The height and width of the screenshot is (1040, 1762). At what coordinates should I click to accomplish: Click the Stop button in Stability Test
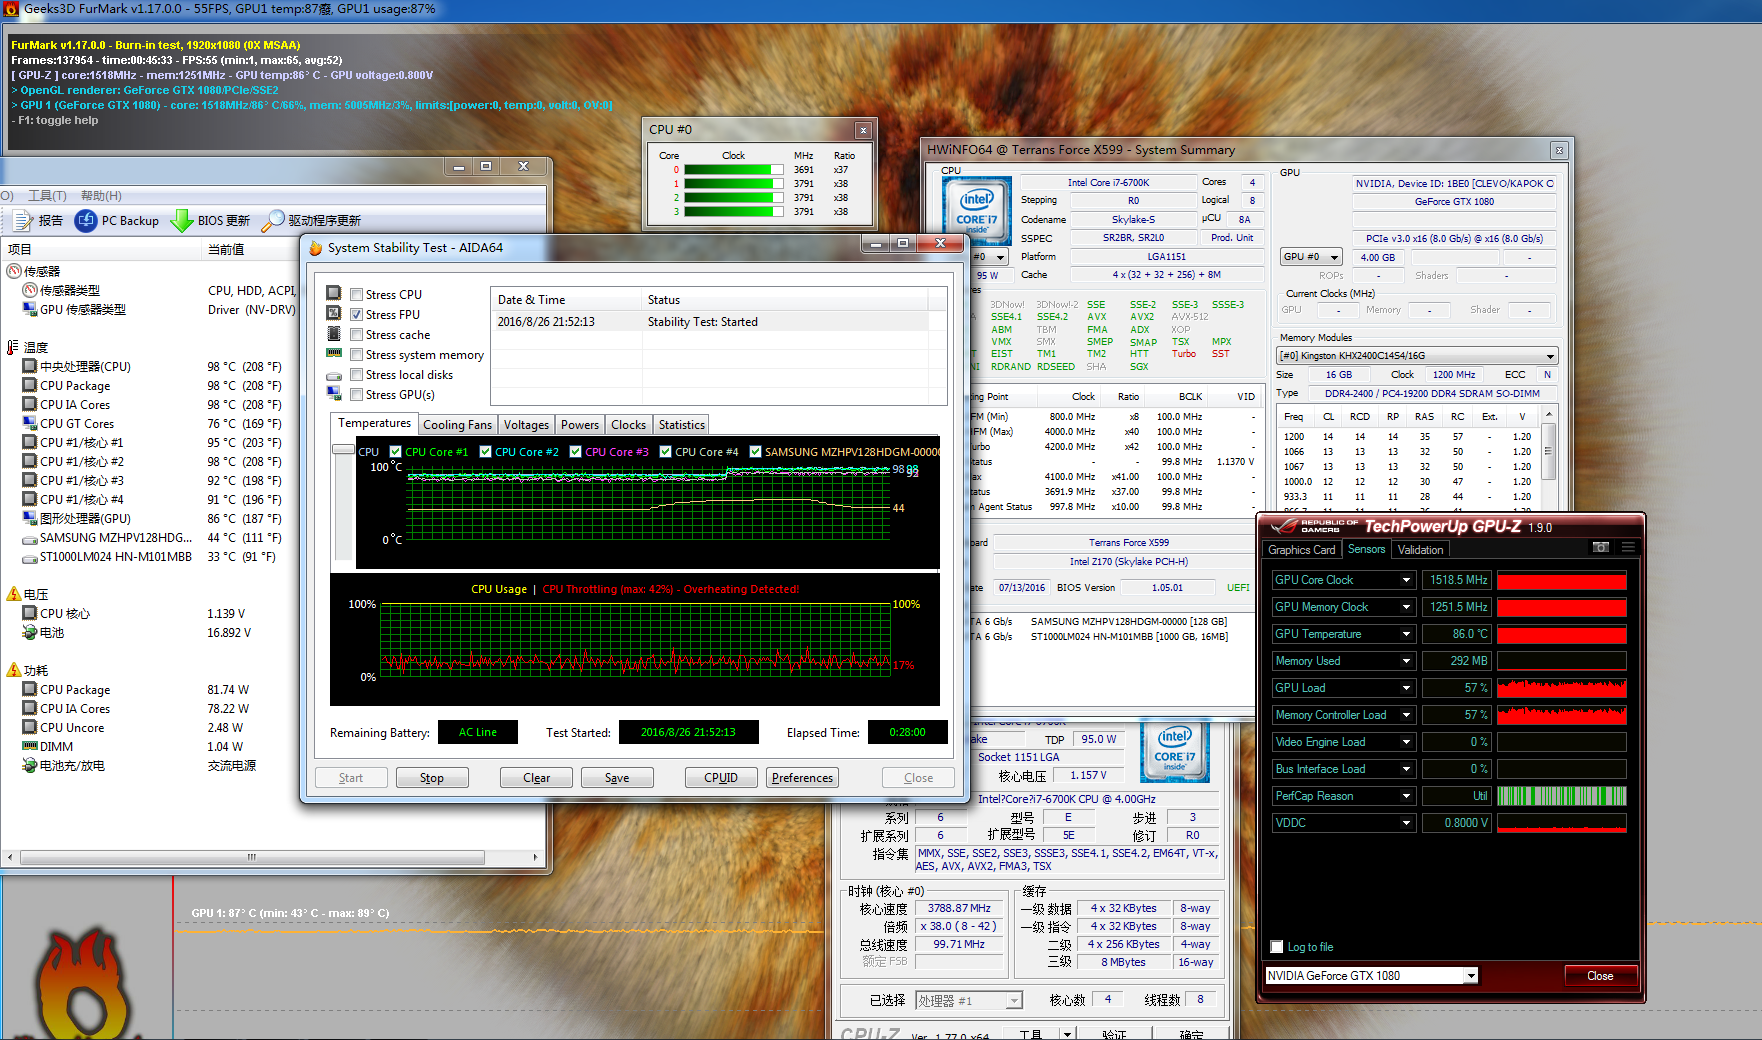[x=432, y=778]
